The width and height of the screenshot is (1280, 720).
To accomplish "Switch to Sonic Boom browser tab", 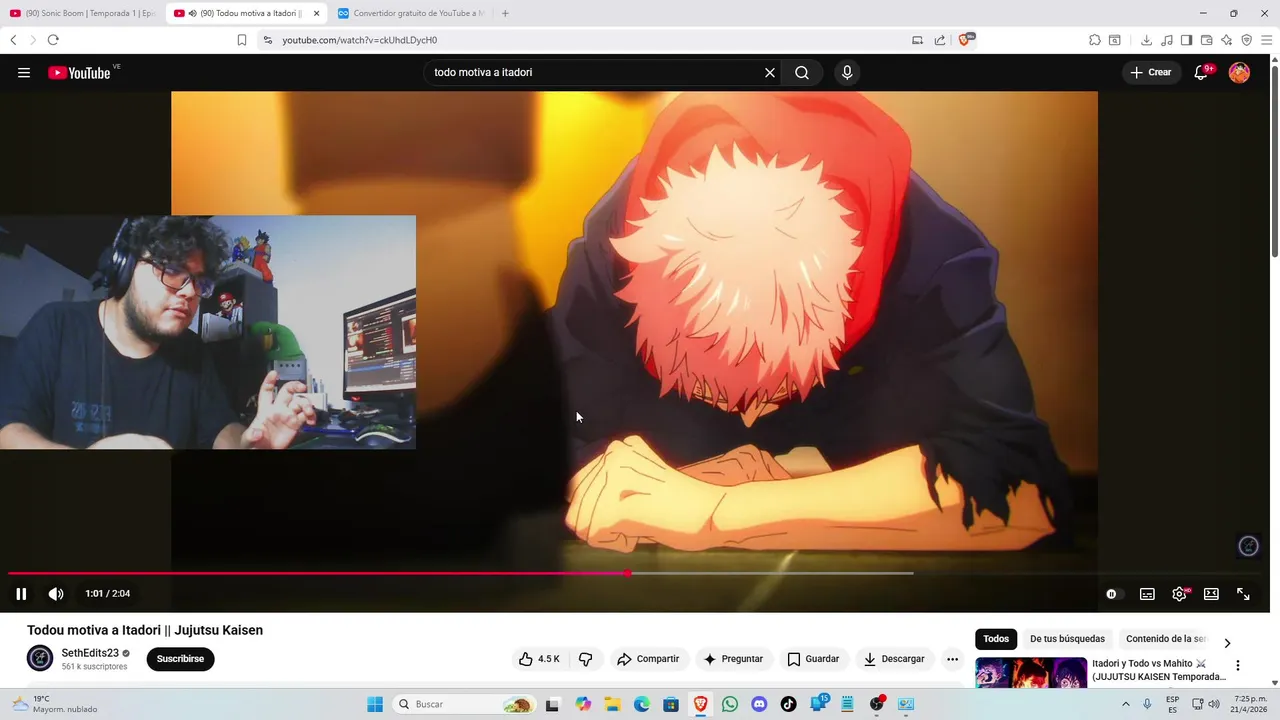I will click(82, 13).
